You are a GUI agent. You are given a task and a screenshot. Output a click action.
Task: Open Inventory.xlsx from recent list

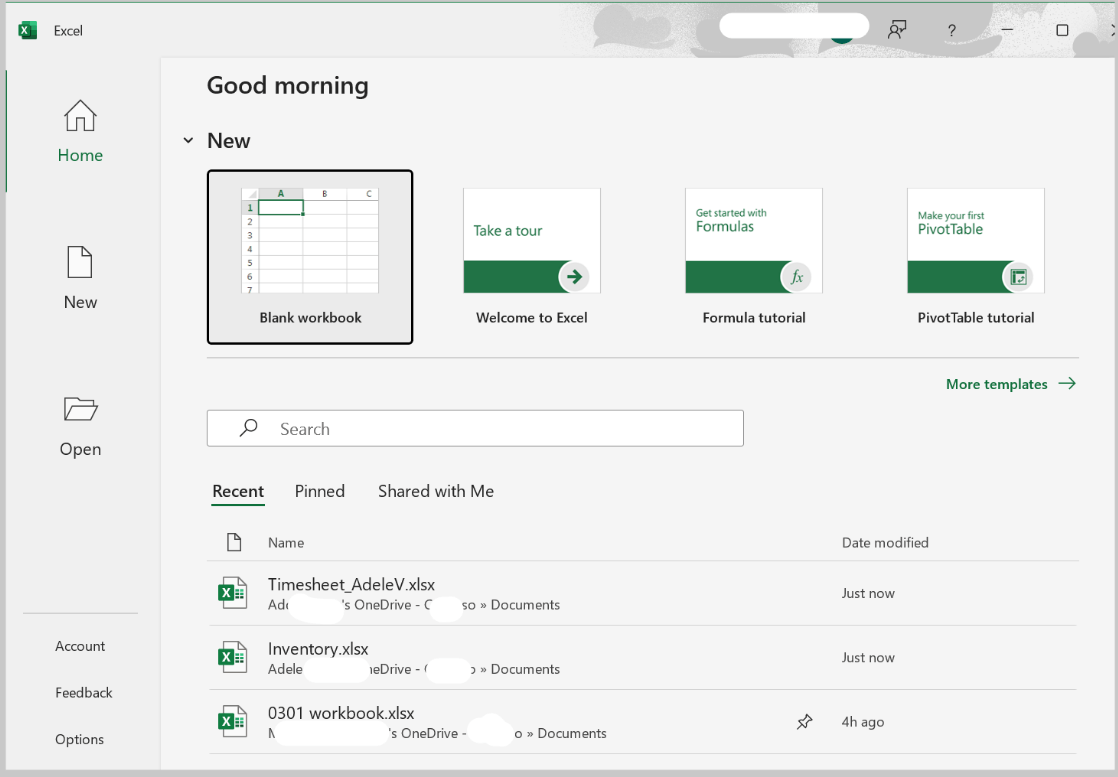tap(642, 657)
